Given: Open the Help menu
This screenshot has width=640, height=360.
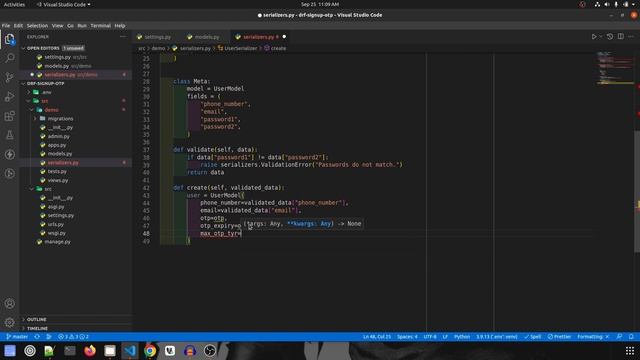Looking at the screenshot, I should (120, 26).
